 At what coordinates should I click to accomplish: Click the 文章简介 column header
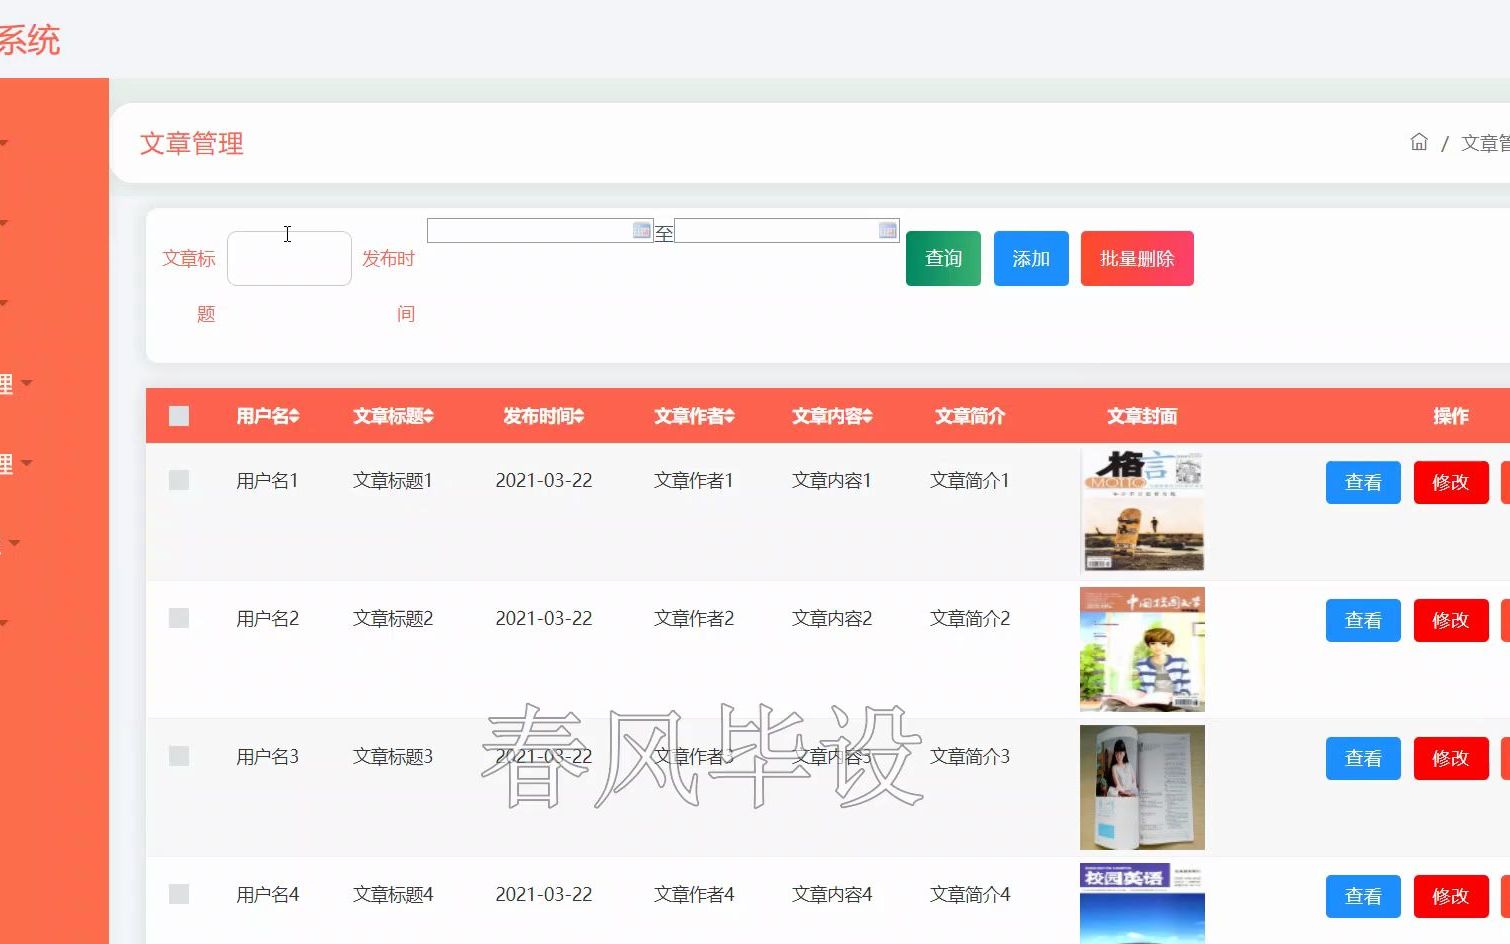970,416
